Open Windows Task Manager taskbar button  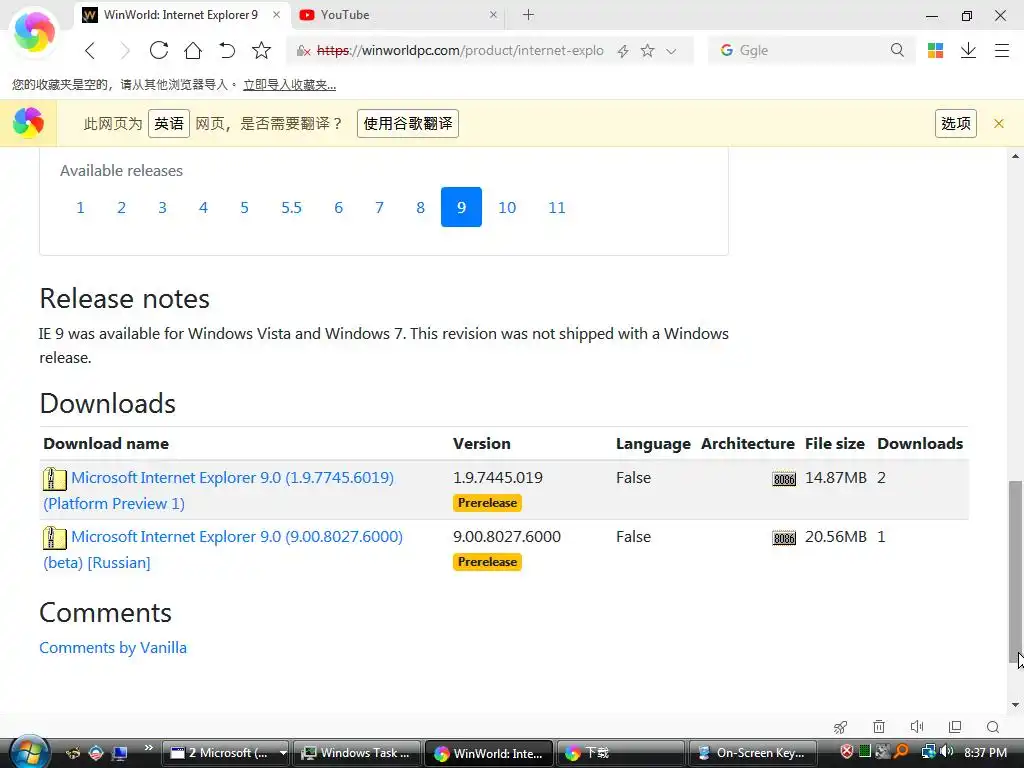pyautogui.click(x=357, y=753)
